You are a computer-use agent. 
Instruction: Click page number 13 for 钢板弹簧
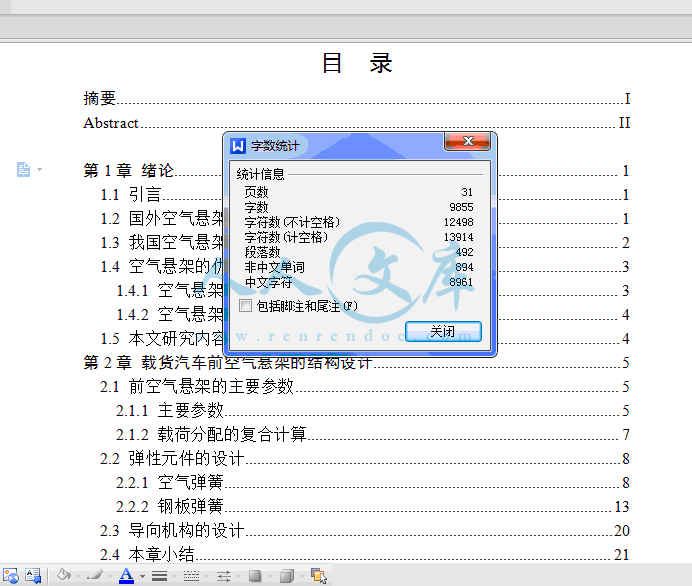click(622, 507)
